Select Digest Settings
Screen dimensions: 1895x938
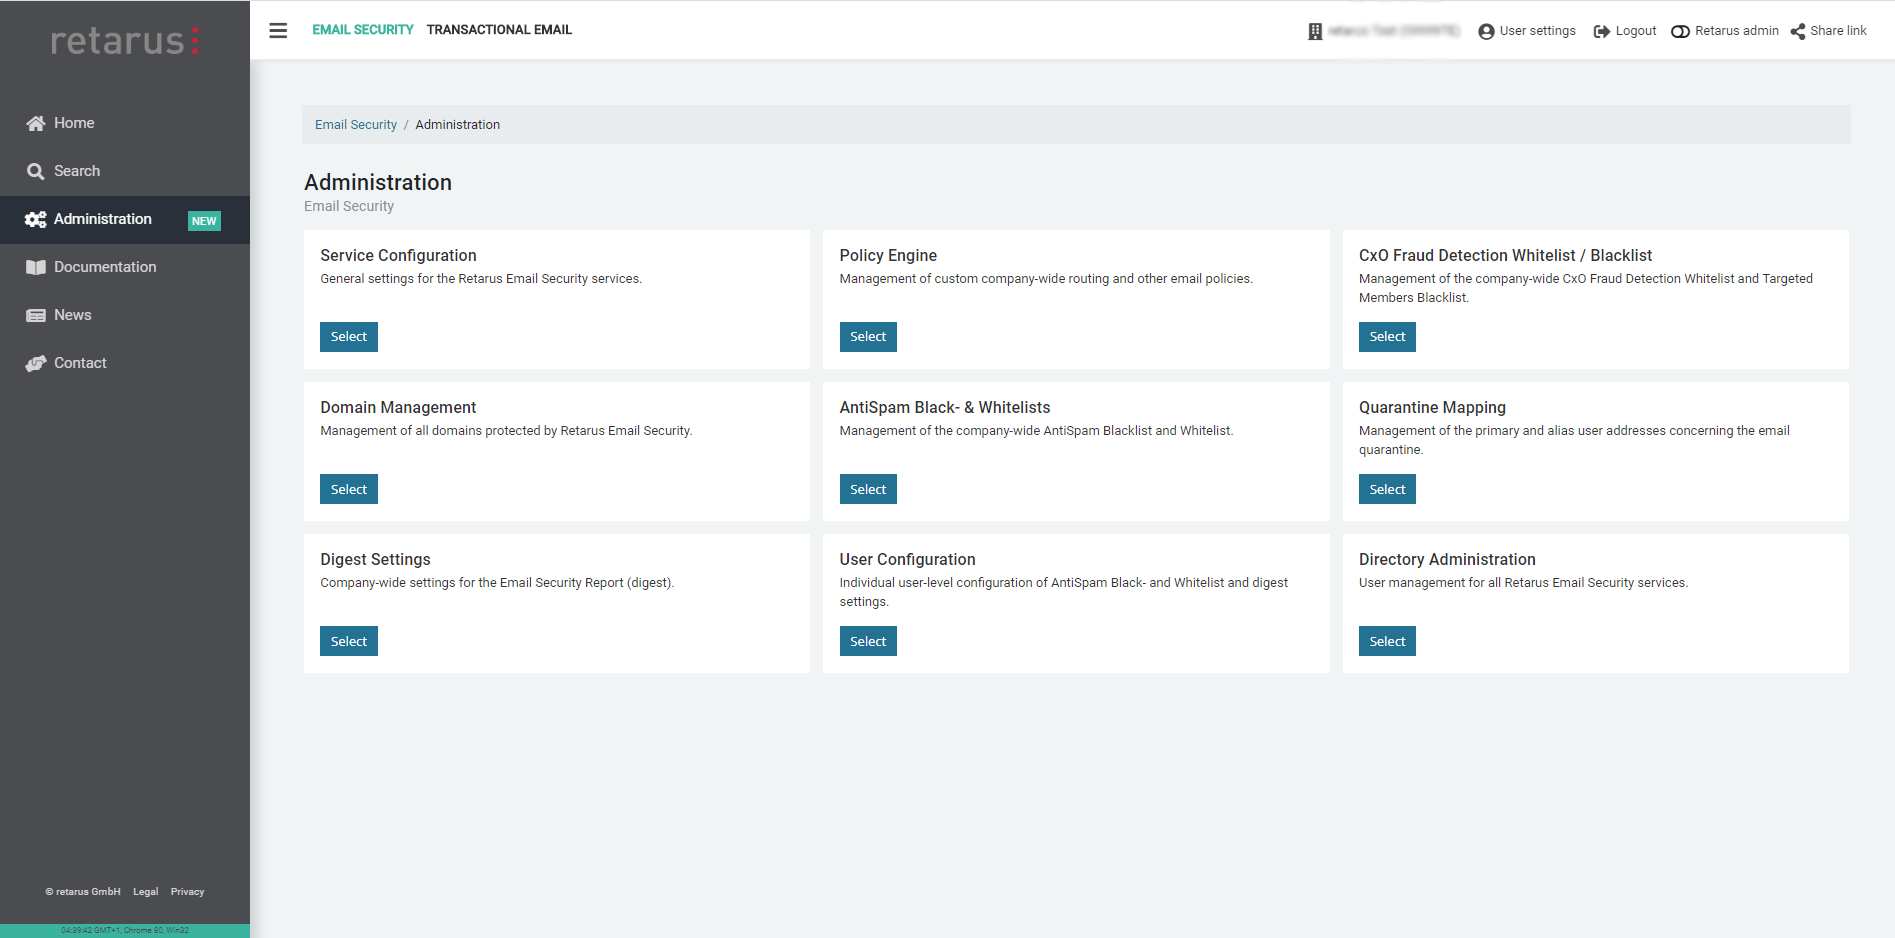pos(349,641)
